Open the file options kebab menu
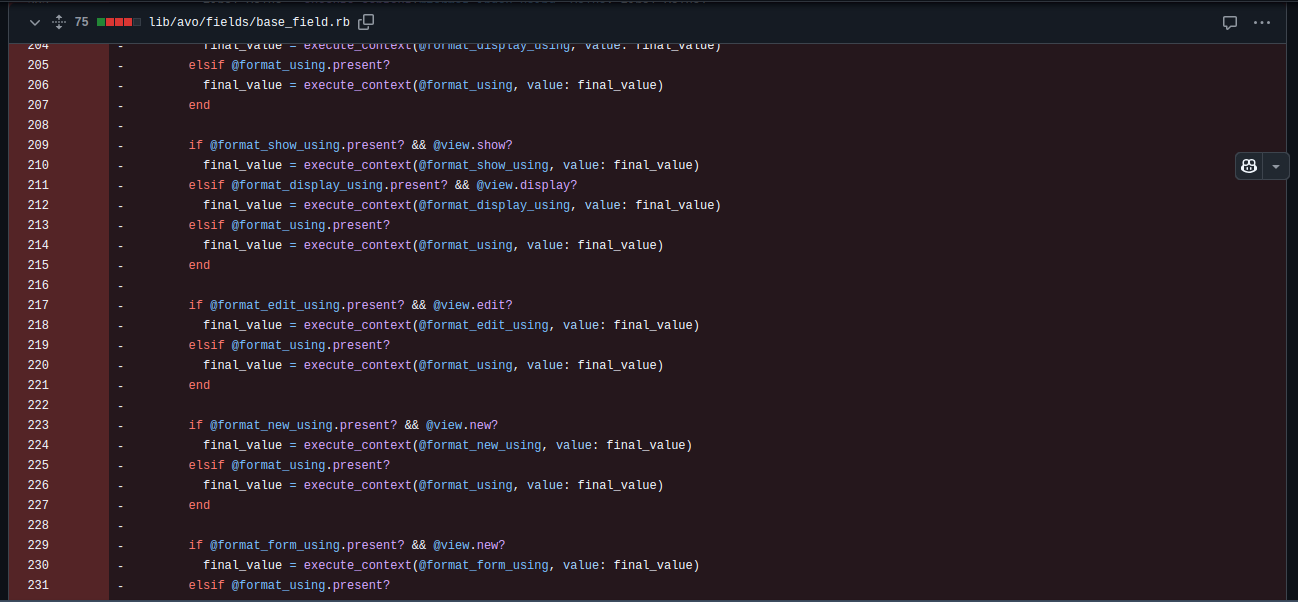The height and width of the screenshot is (602, 1298). 1262,22
